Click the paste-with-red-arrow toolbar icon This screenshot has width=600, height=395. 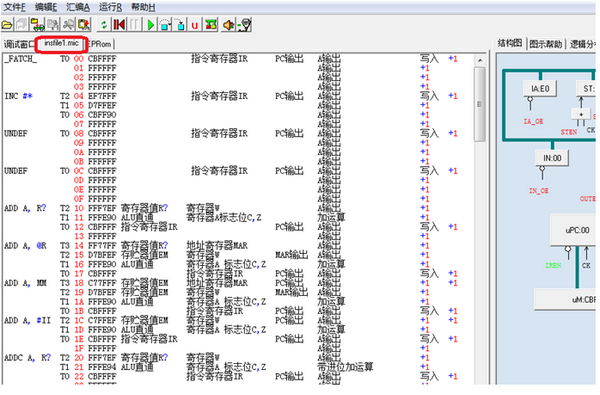pyautogui.click(x=83, y=25)
